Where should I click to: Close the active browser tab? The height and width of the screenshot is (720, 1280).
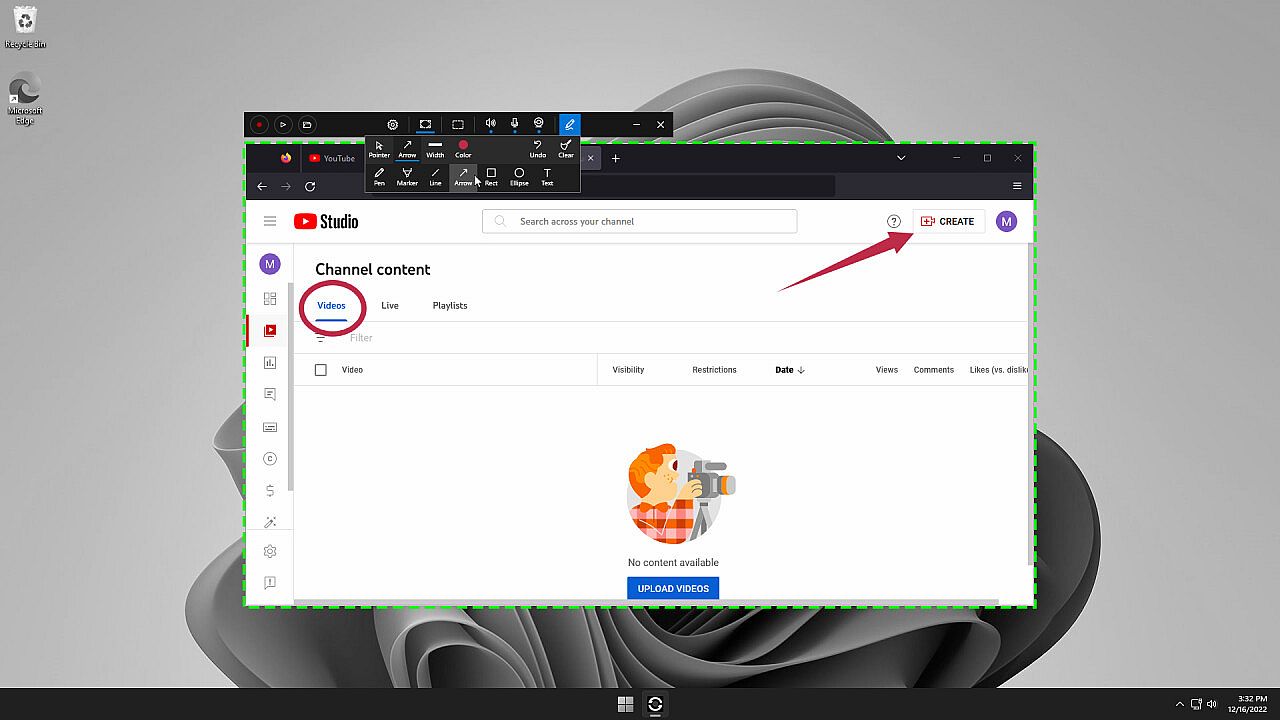[x=590, y=158]
